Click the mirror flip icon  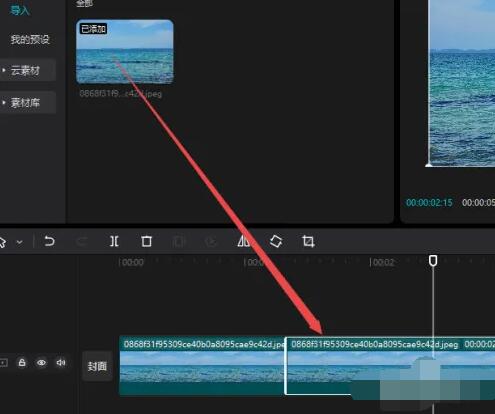244,241
